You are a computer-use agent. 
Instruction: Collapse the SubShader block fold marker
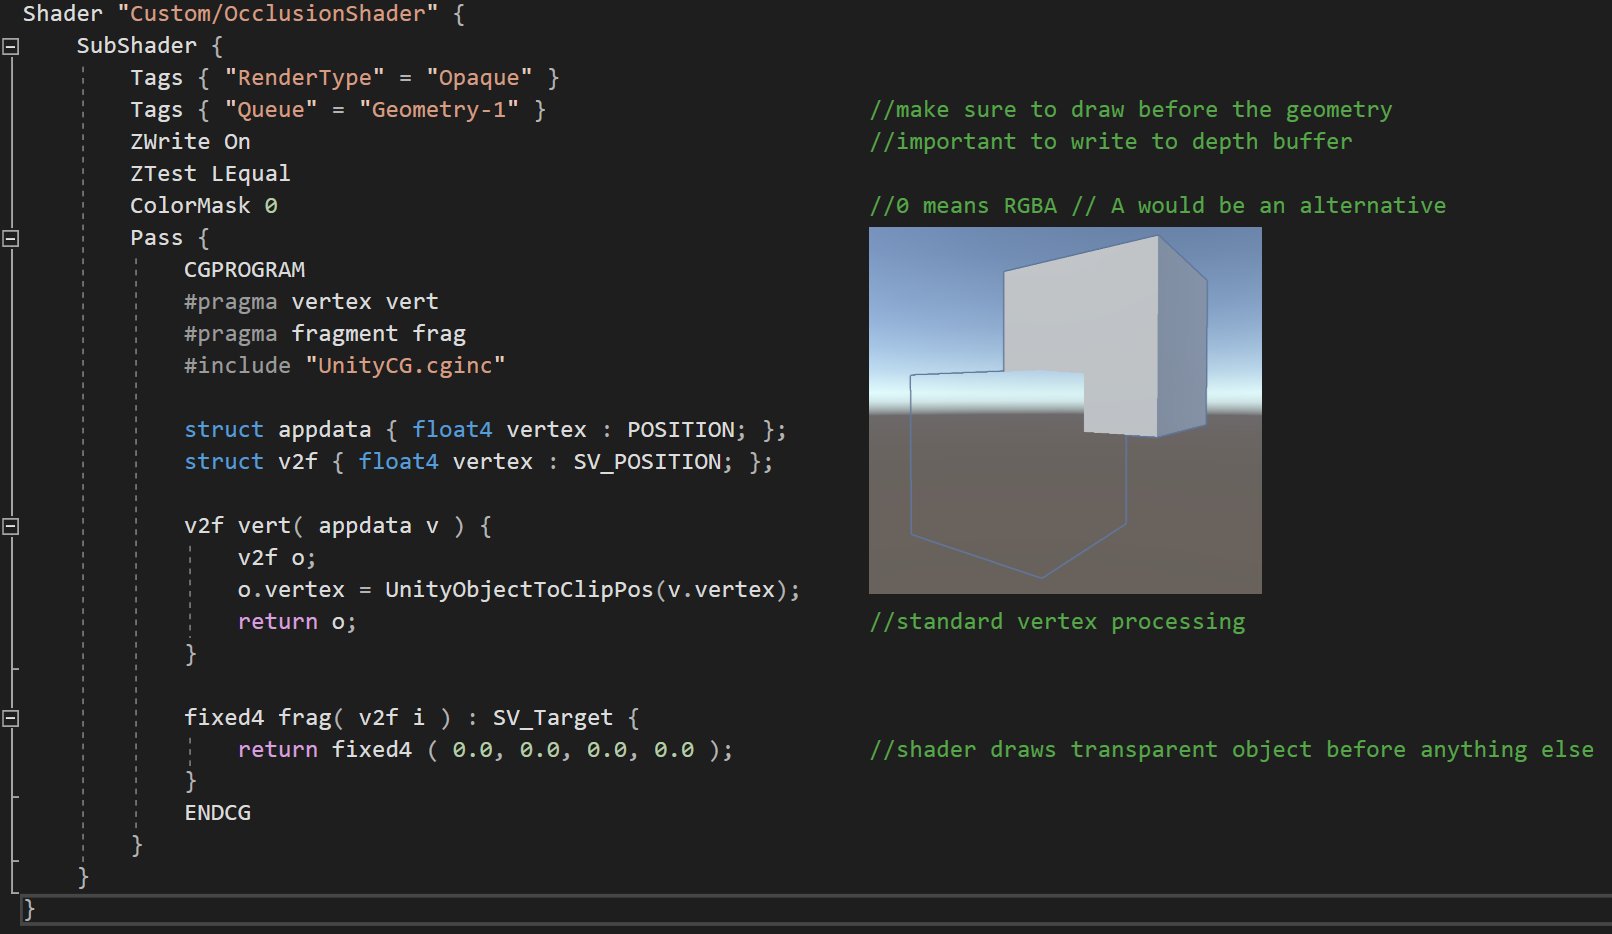[x=11, y=46]
